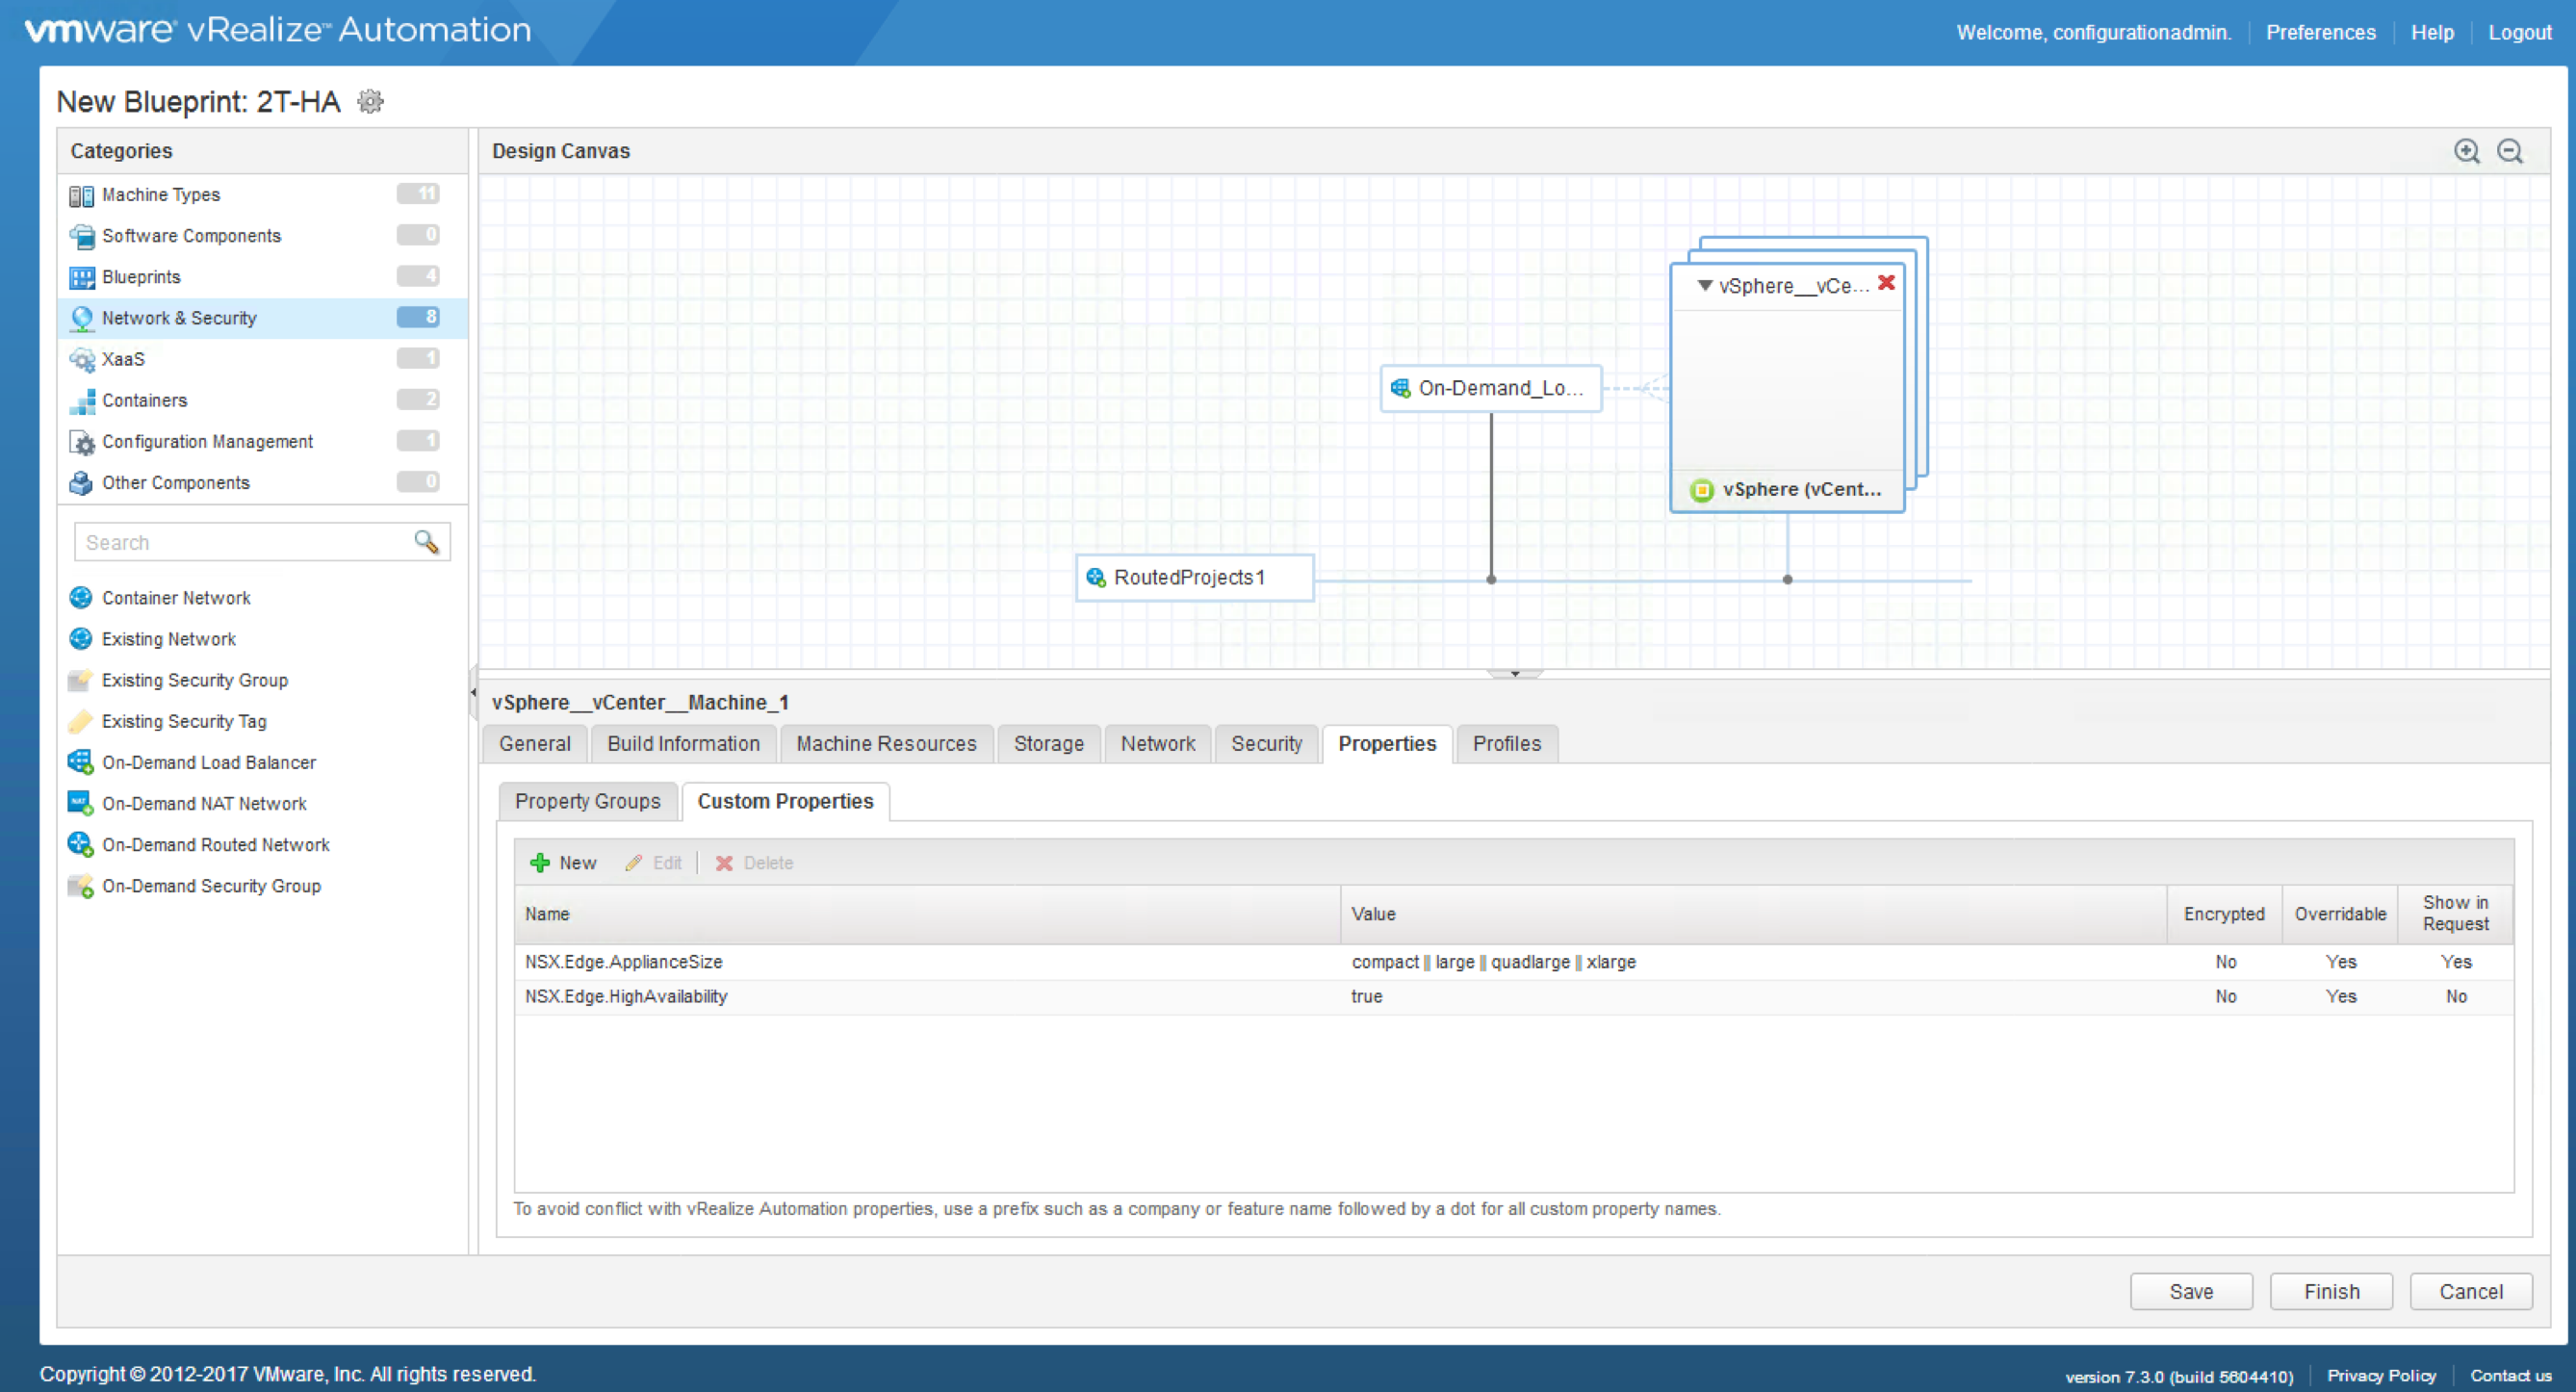
Task: Sort by the Overridable column header
Action: click(2340, 914)
